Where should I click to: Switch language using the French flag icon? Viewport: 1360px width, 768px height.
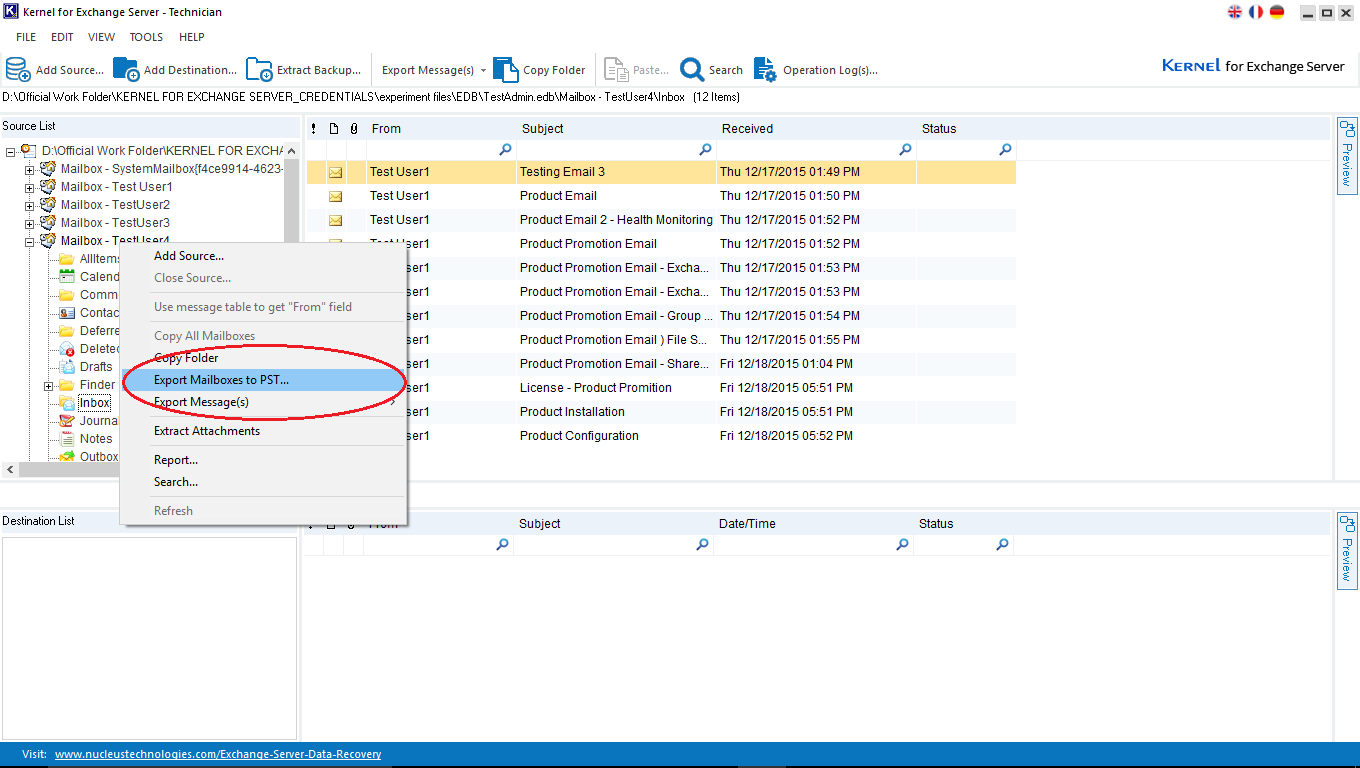[1256, 12]
